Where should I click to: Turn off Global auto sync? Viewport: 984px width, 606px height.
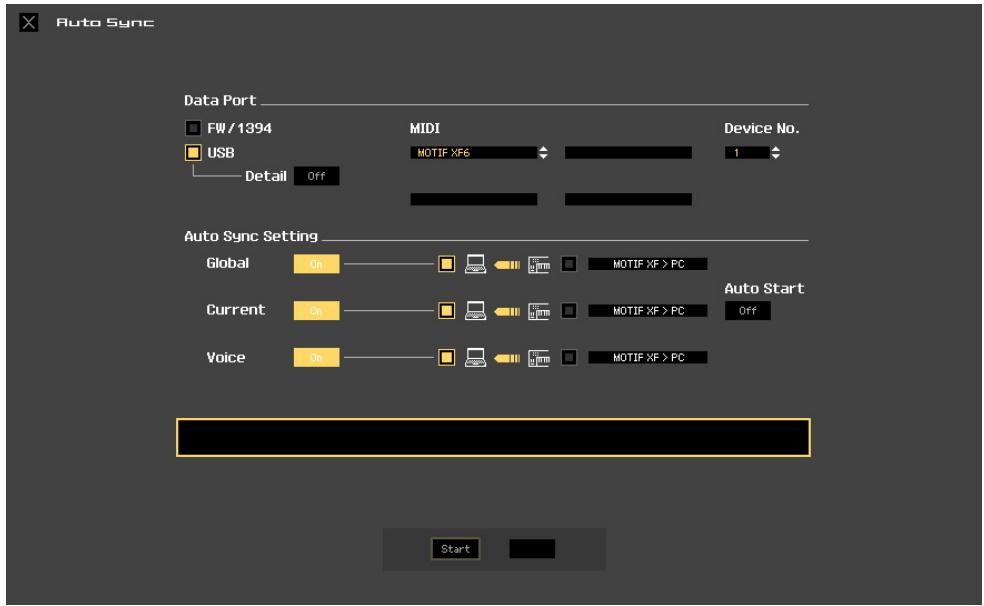316,263
